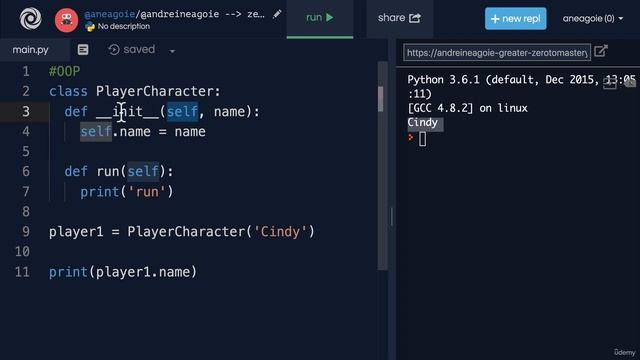Expand the saved versions dropdown arrow
640x360 pixels.
[x=172, y=51]
